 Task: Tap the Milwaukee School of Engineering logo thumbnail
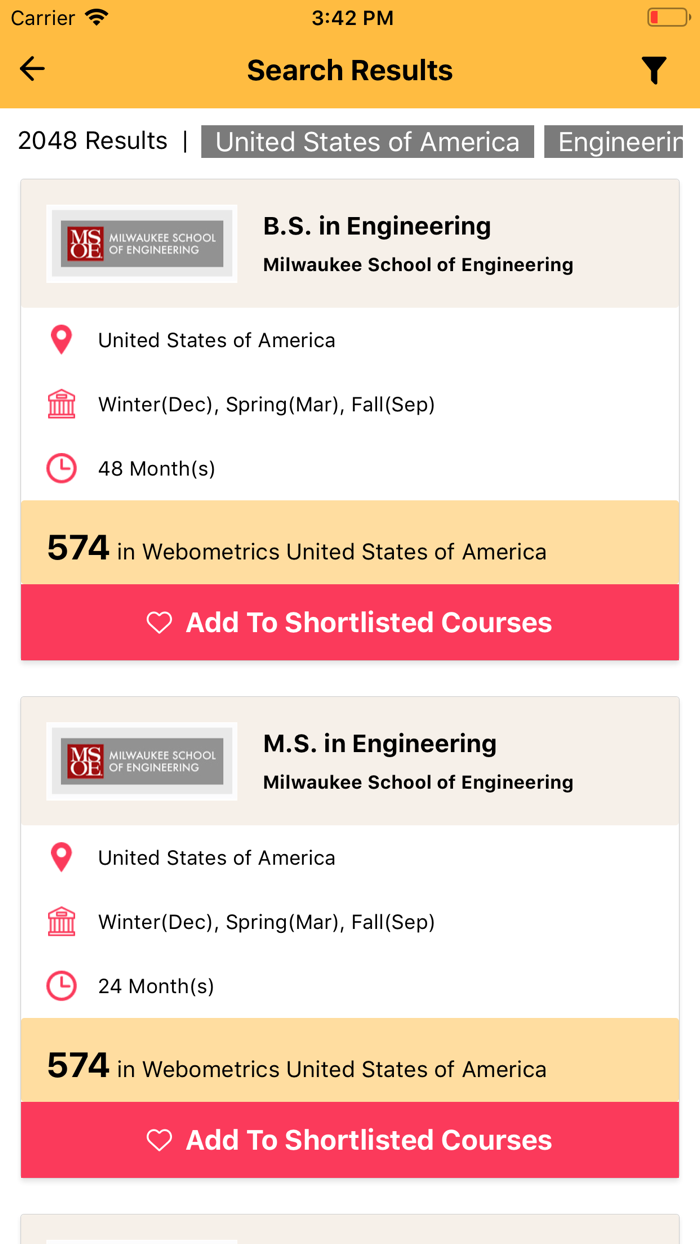(141, 242)
